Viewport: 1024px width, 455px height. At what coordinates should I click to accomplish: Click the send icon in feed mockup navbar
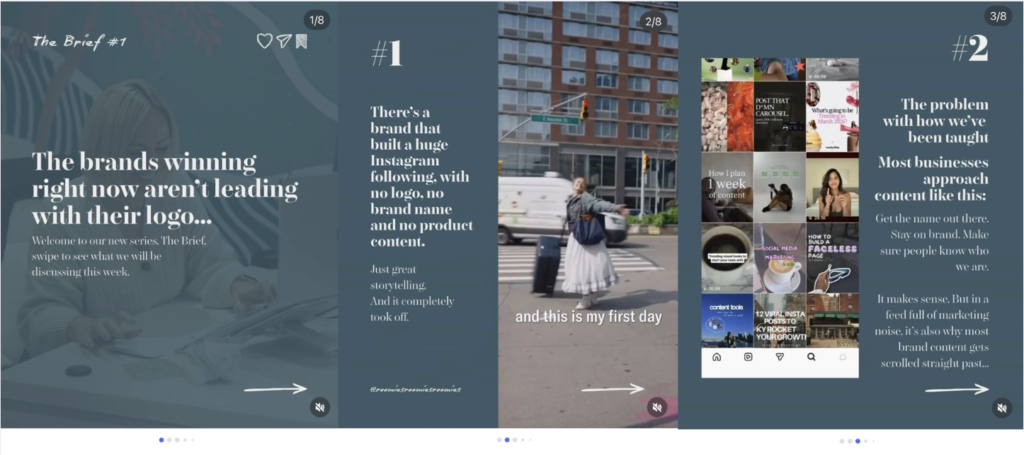[779, 356]
